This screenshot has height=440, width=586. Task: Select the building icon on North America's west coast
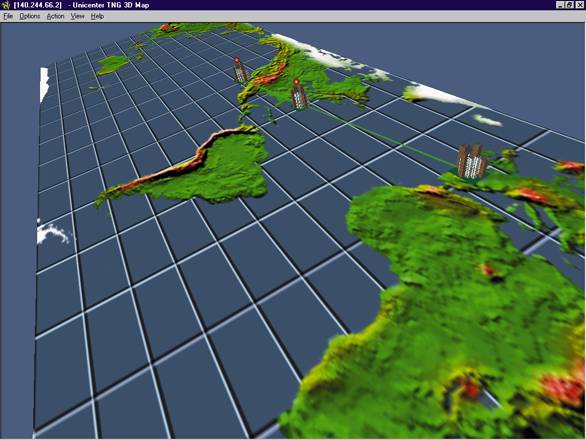click(x=240, y=72)
